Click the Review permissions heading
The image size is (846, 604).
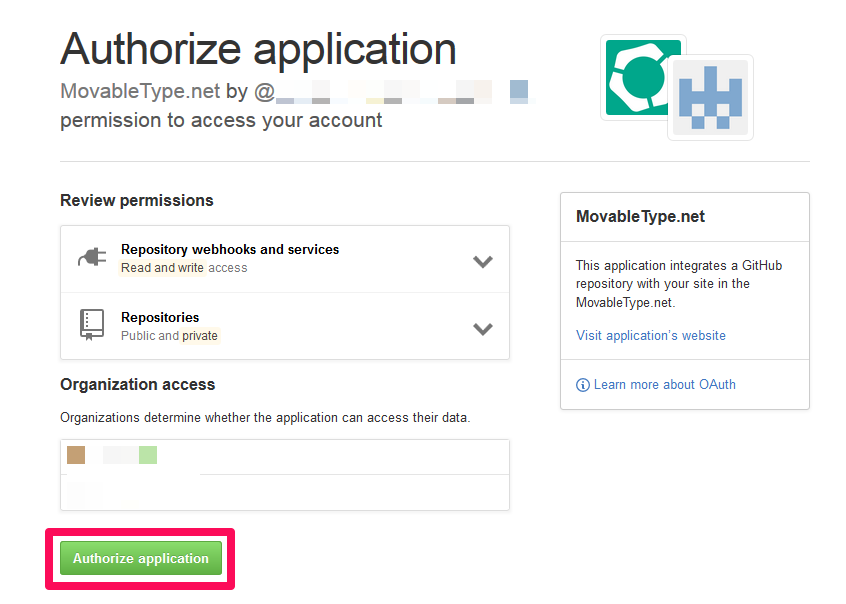pyautogui.click(x=137, y=200)
